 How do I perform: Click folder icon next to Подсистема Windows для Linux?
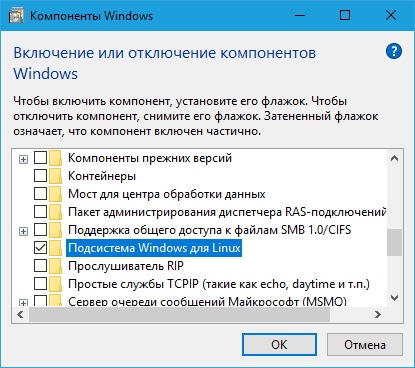pos(55,248)
